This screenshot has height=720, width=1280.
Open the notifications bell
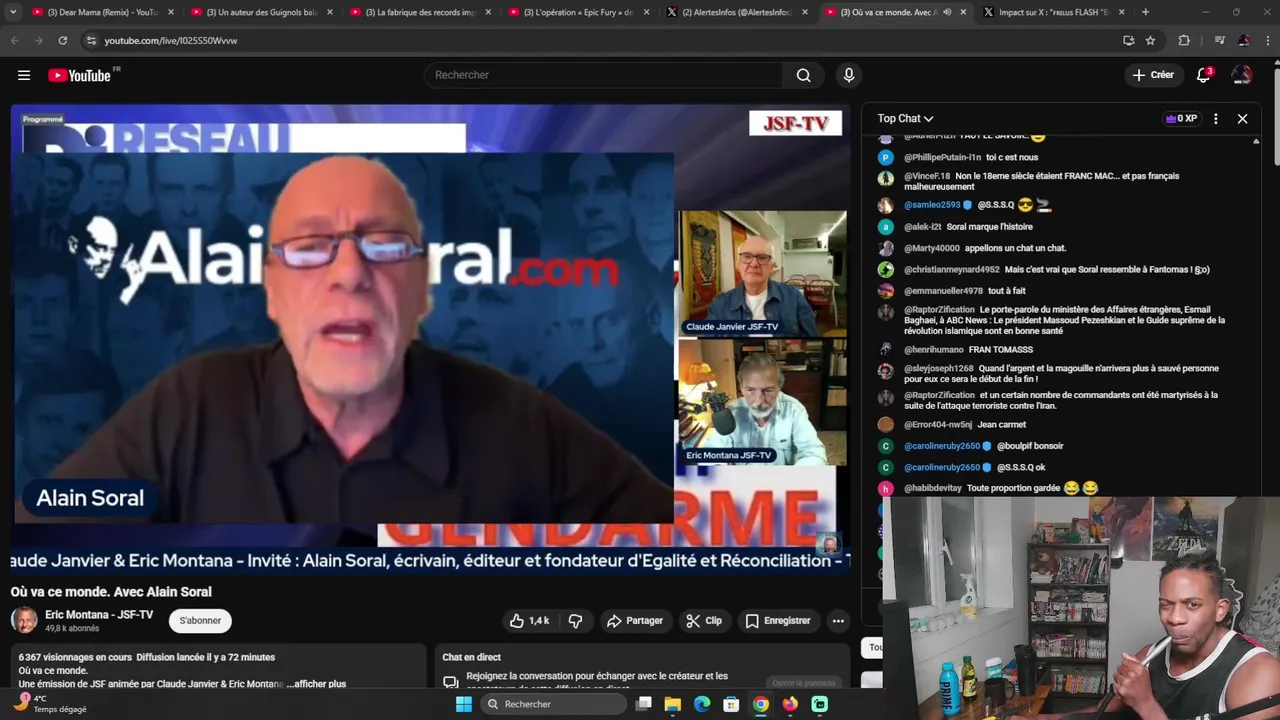pos(1204,75)
